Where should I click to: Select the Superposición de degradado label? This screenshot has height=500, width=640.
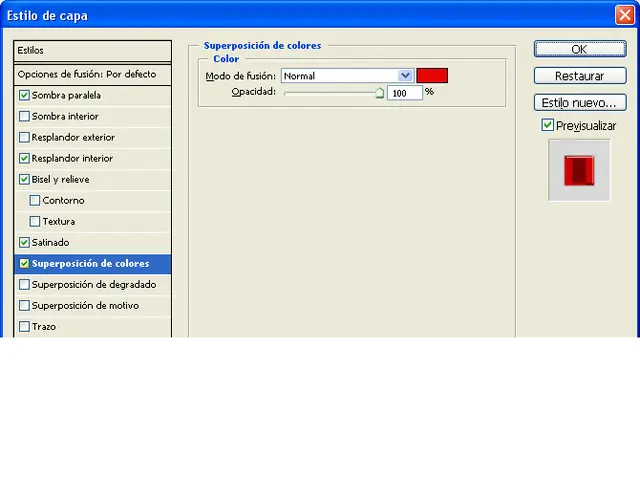(x=94, y=284)
